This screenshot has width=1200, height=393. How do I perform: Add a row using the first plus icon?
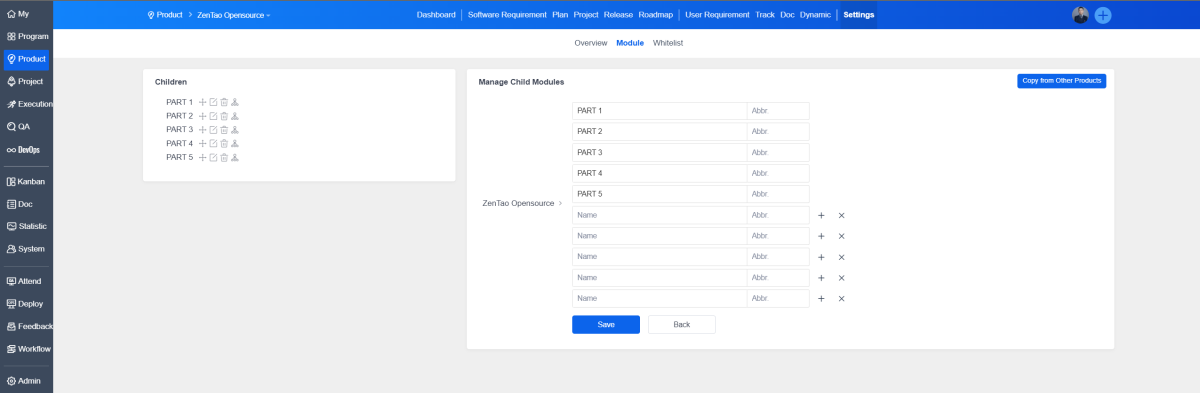tap(821, 215)
